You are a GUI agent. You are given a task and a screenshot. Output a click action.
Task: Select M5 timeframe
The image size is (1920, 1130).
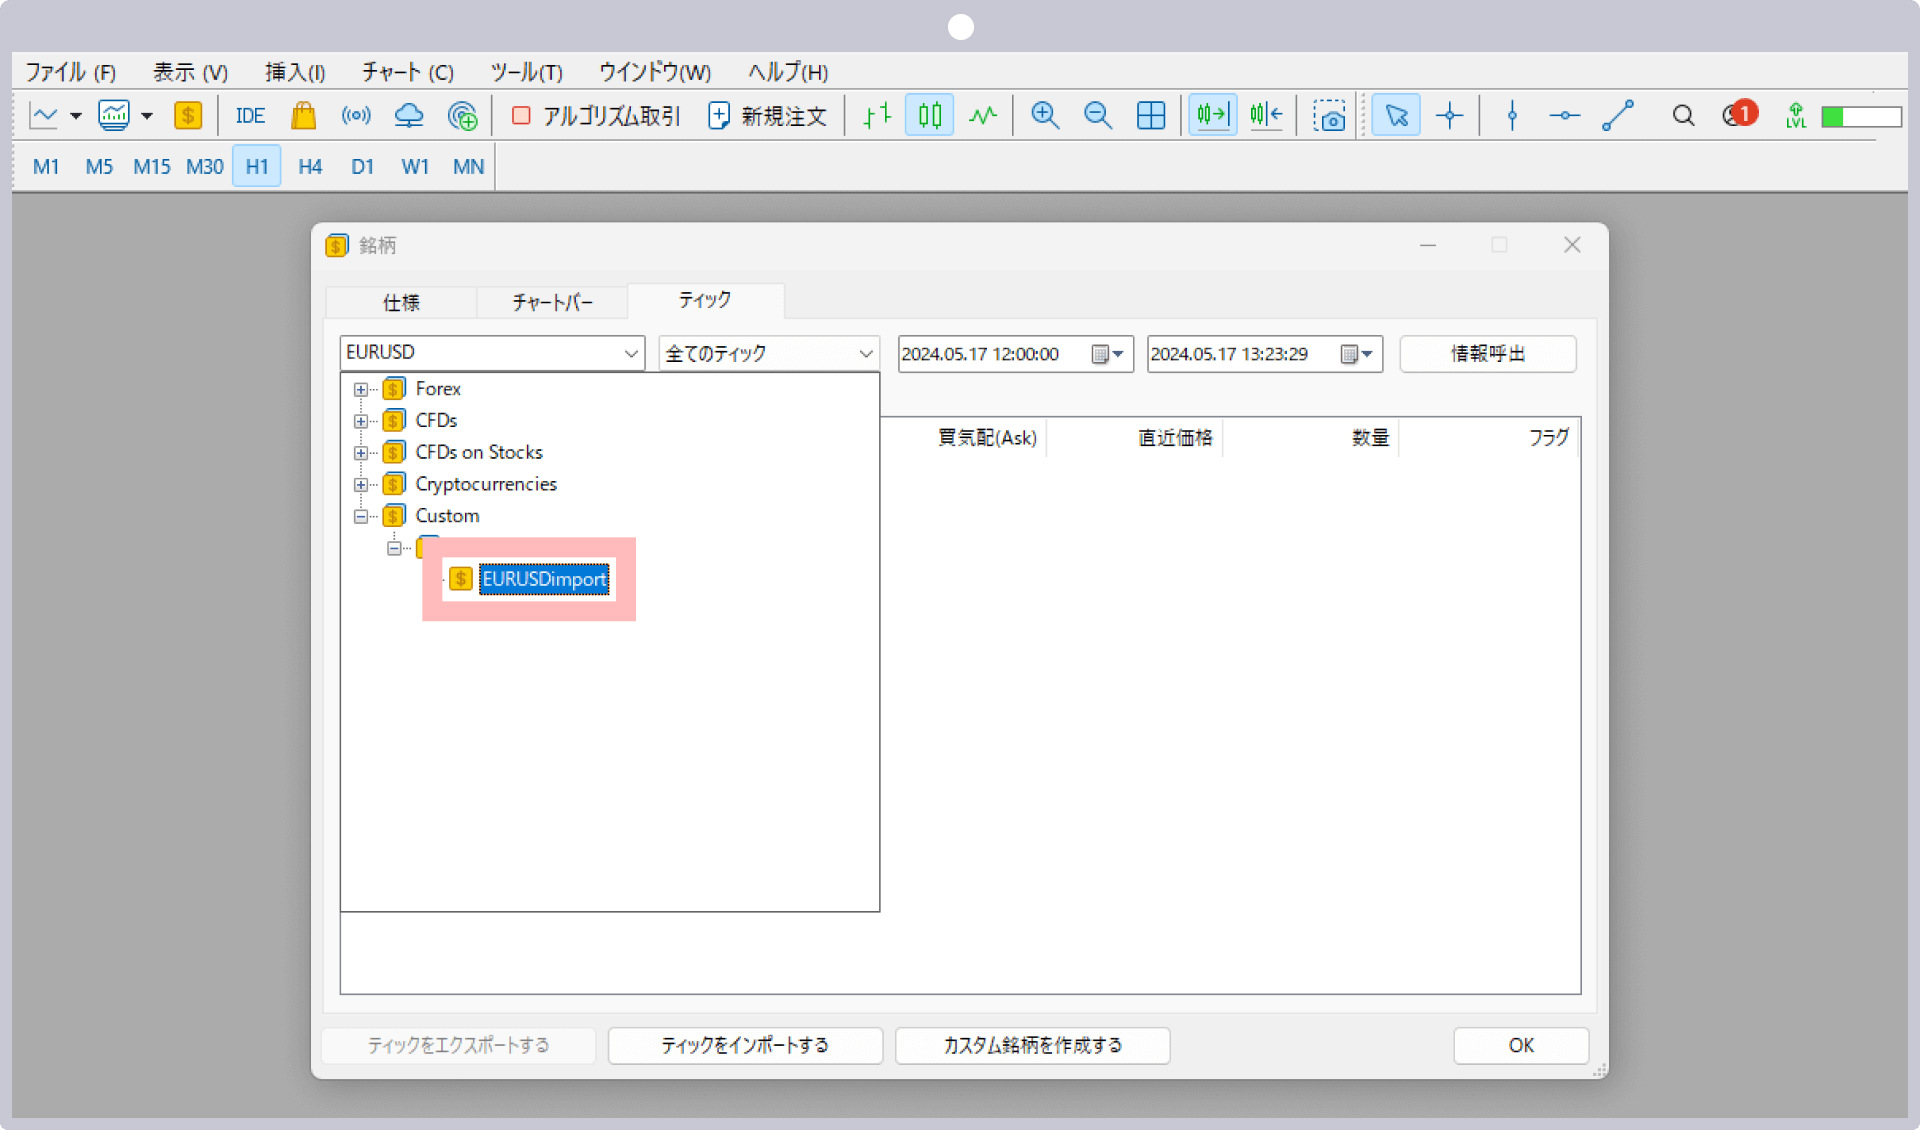[99, 167]
